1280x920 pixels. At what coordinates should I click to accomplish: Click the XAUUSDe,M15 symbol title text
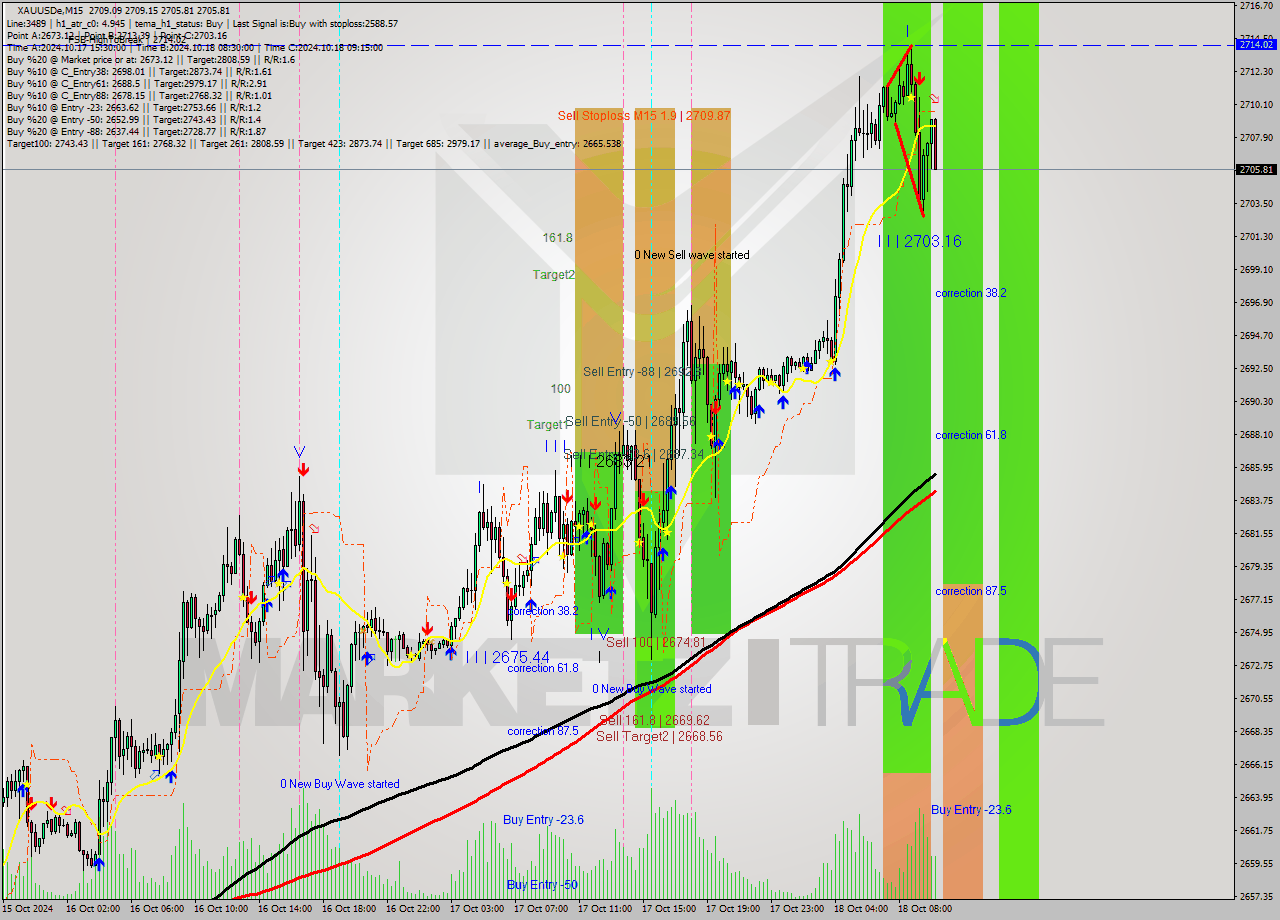[x=50, y=10]
